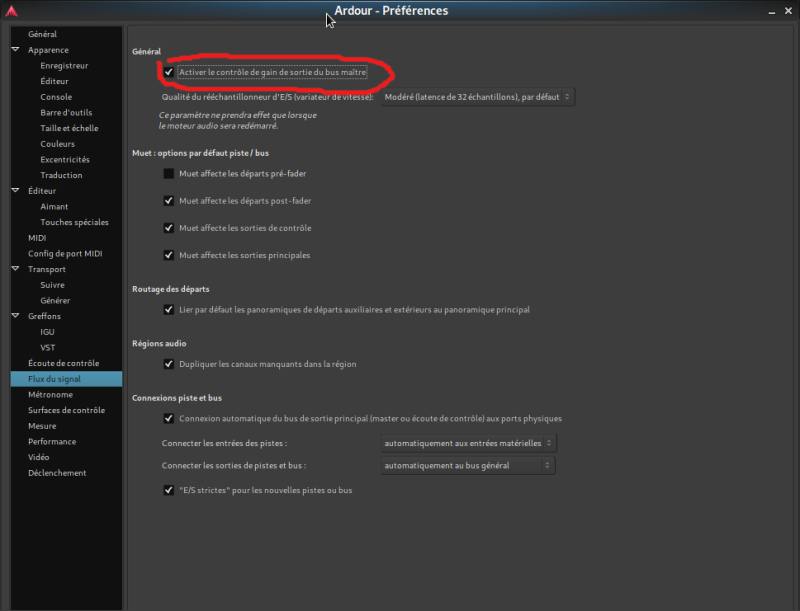Click the Ardour logo icon in title bar
Image resolution: width=800 pixels, height=611 pixels.
[x=11, y=11]
